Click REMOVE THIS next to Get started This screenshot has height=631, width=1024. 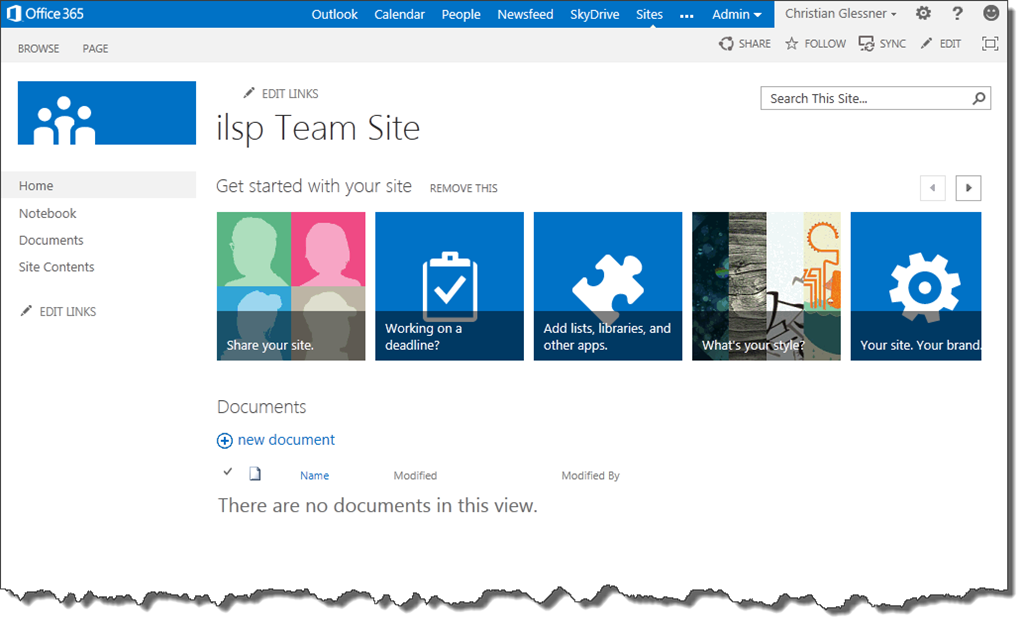click(x=464, y=188)
